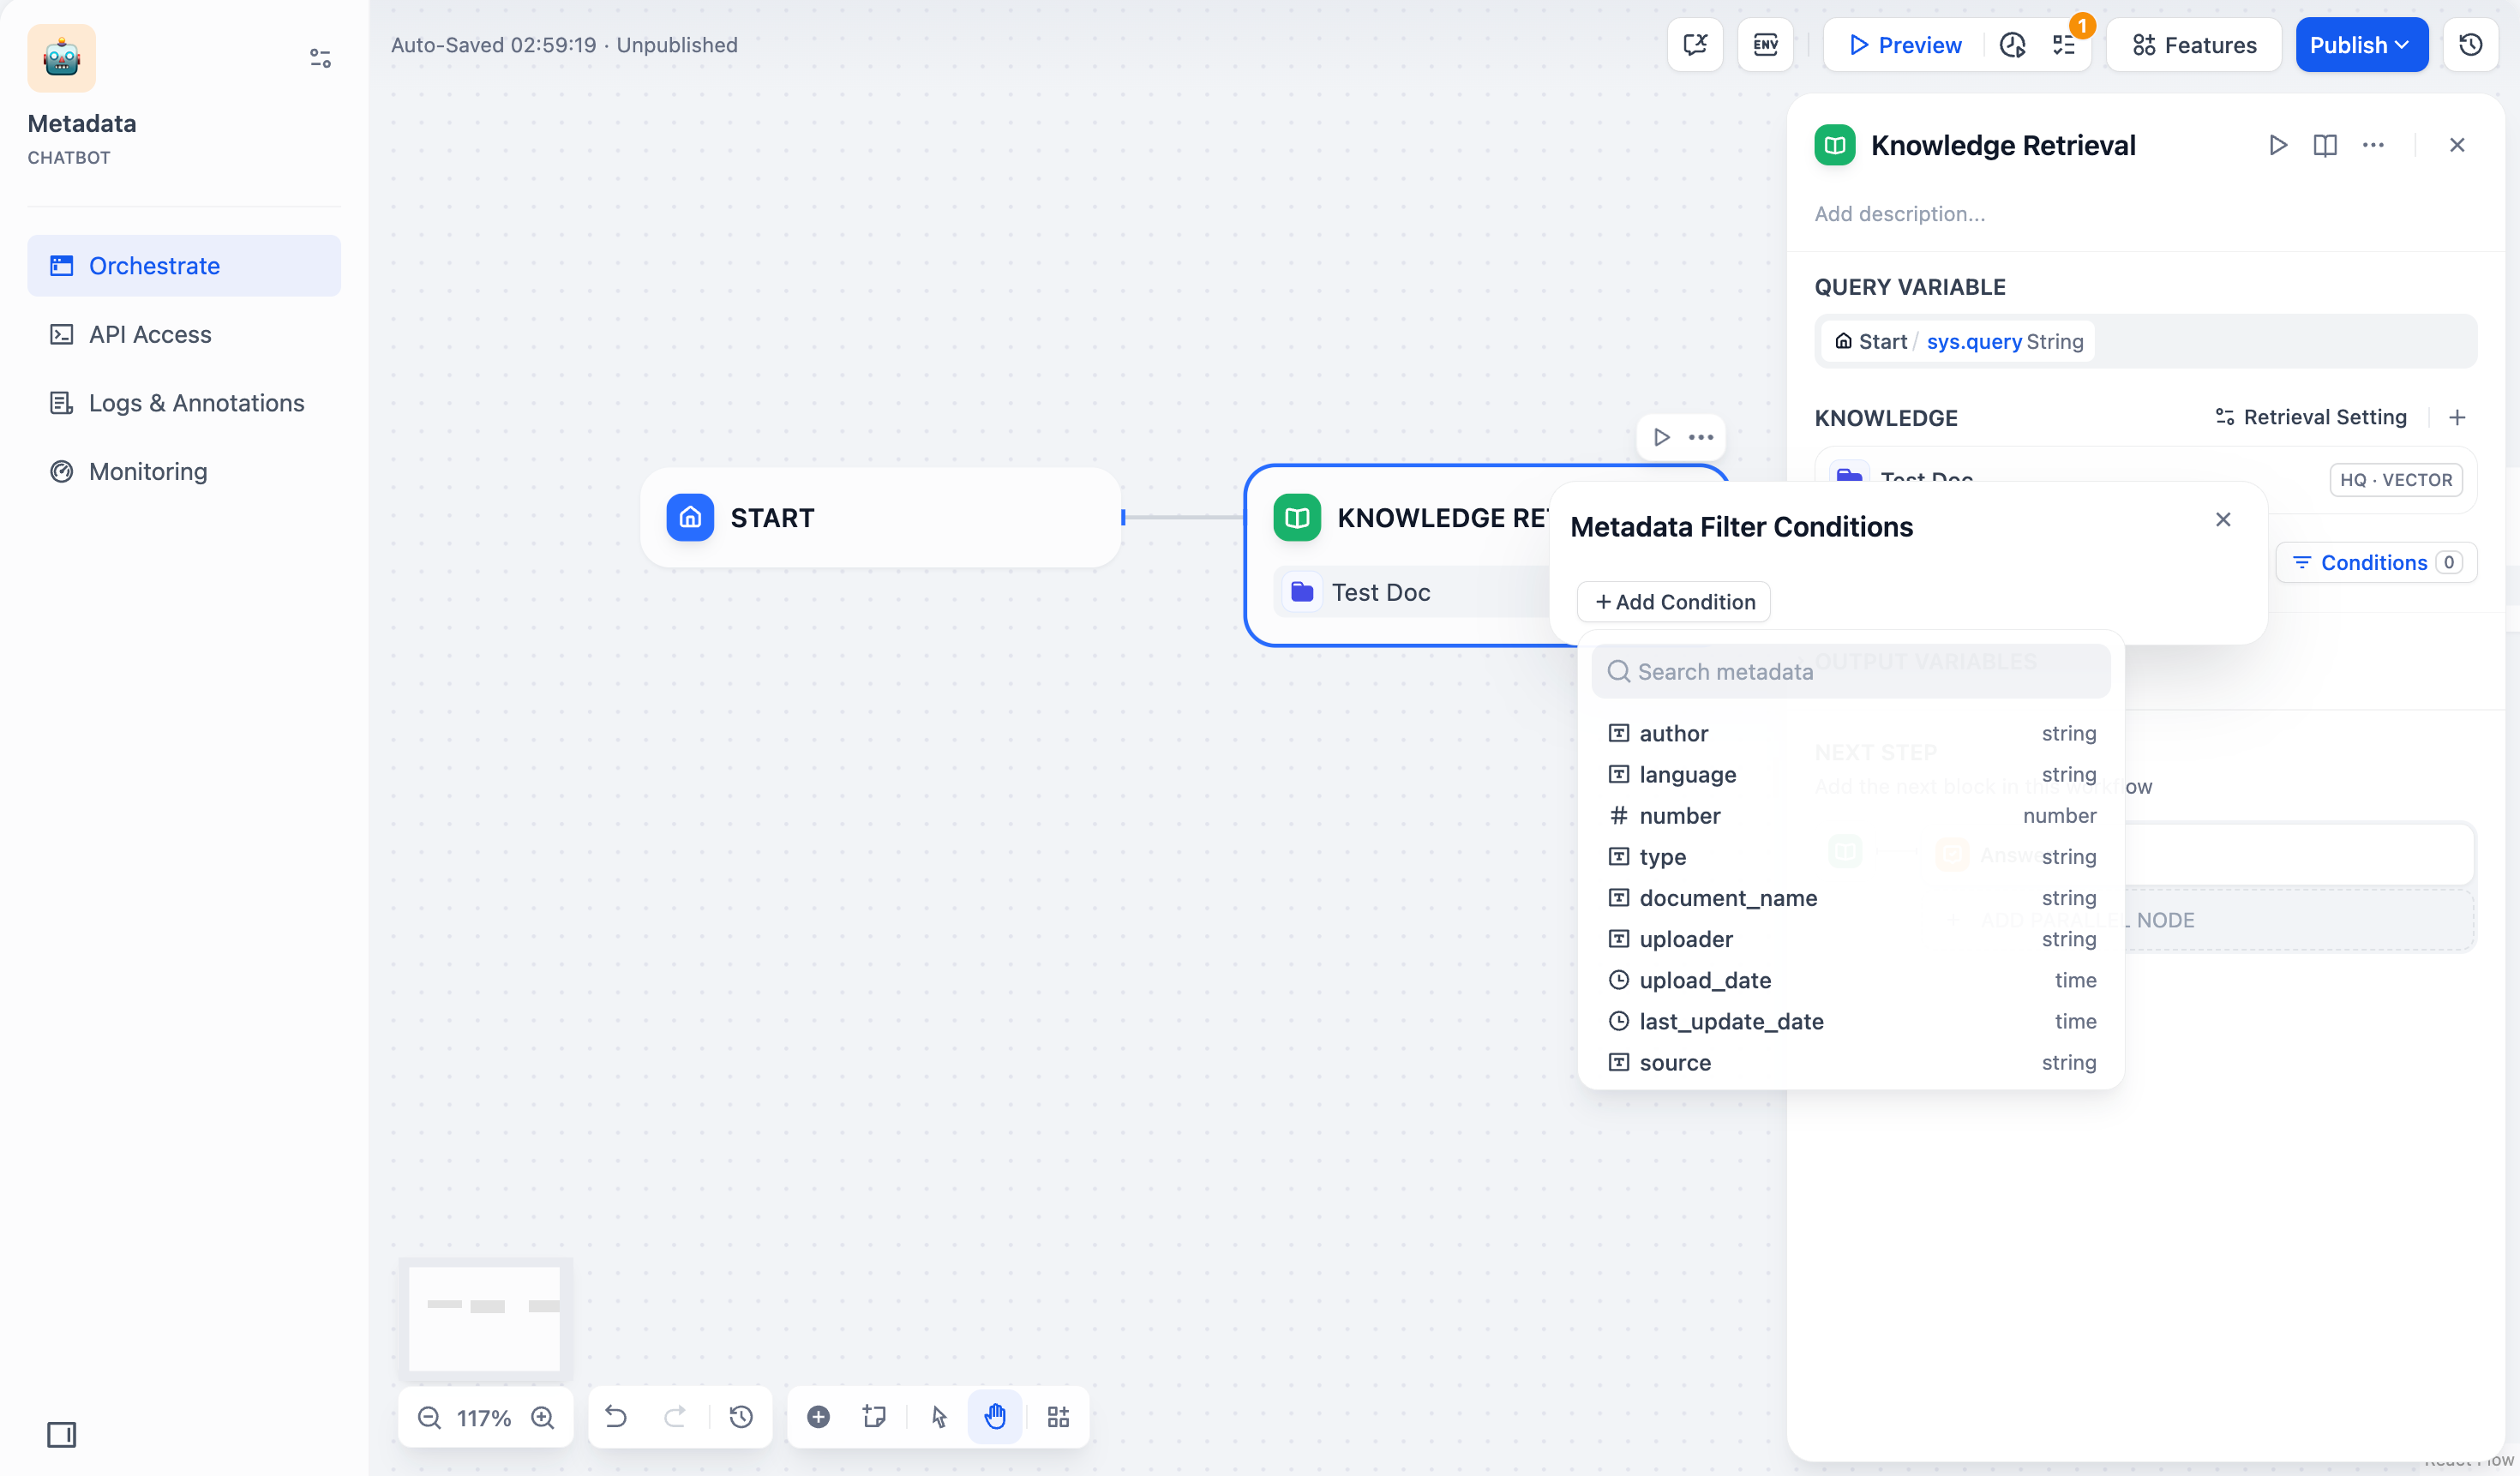Click the zoom out magnifier icon
This screenshot has width=2520, height=1476.
tap(429, 1417)
